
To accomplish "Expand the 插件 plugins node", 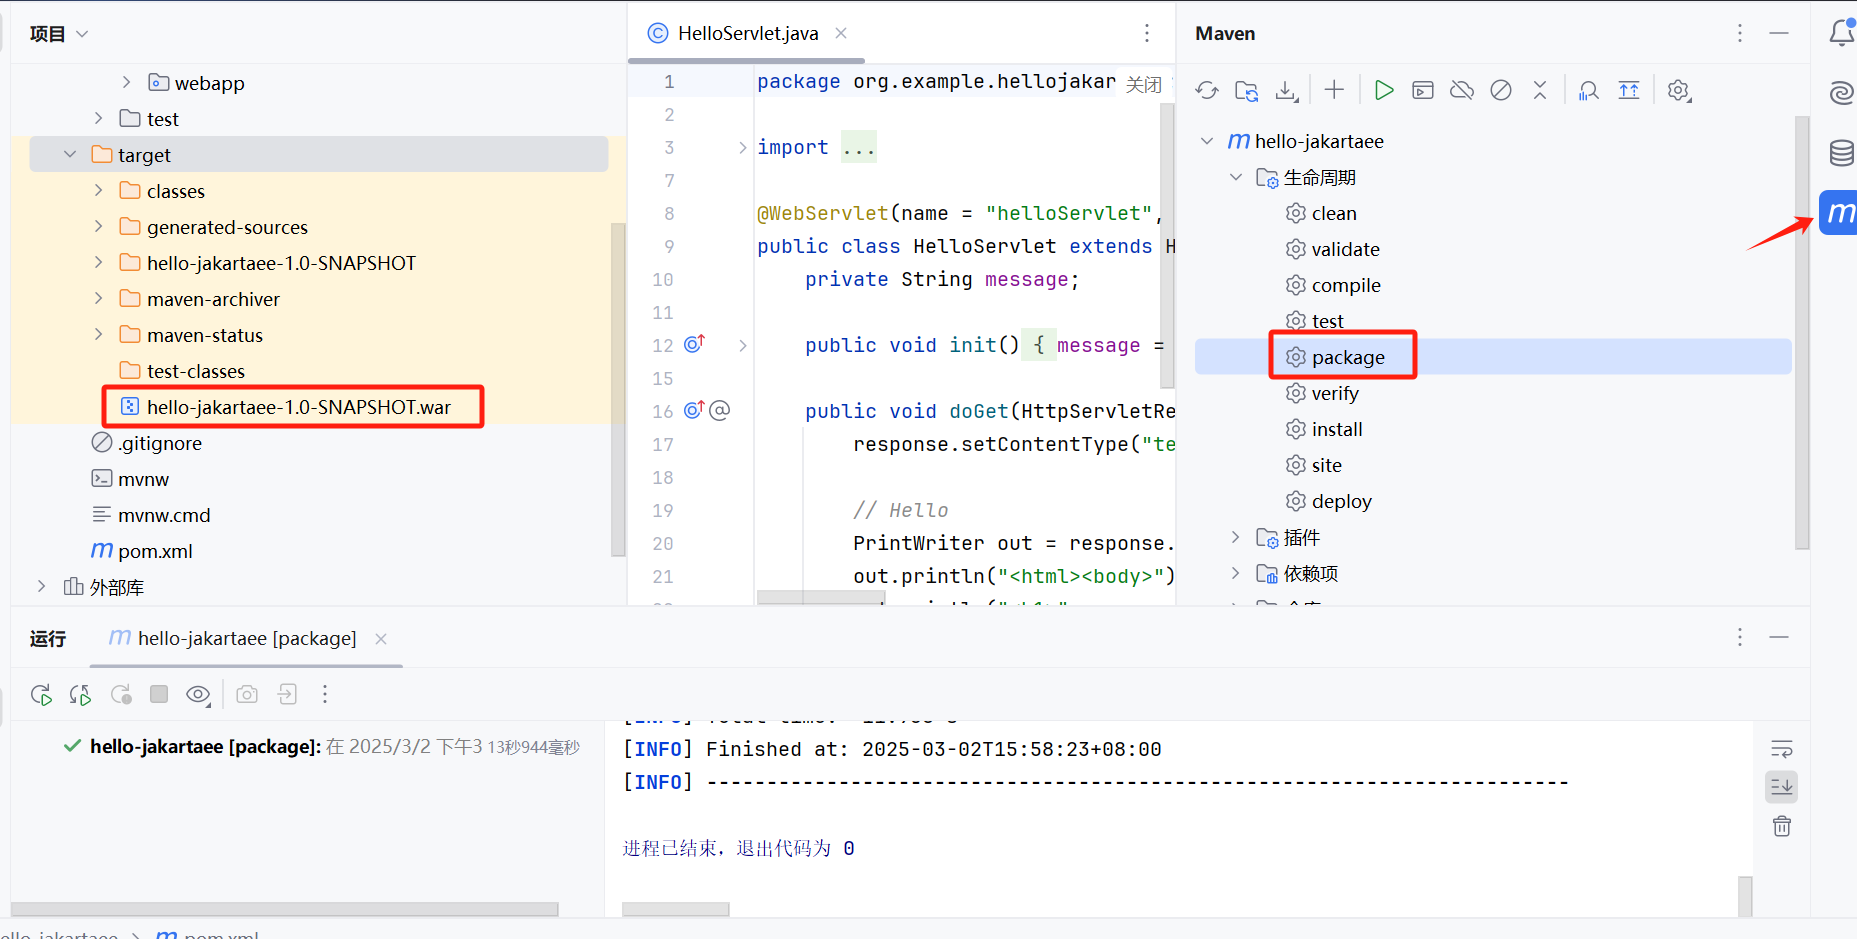I will (1236, 537).
